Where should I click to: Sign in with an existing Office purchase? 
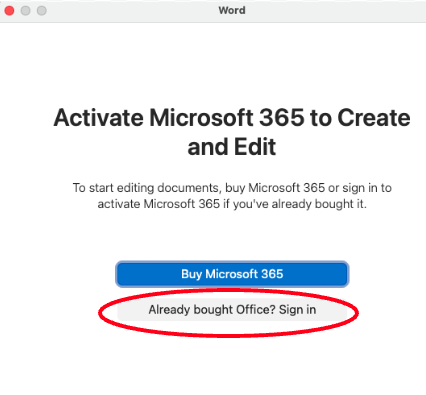[x=232, y=310]
